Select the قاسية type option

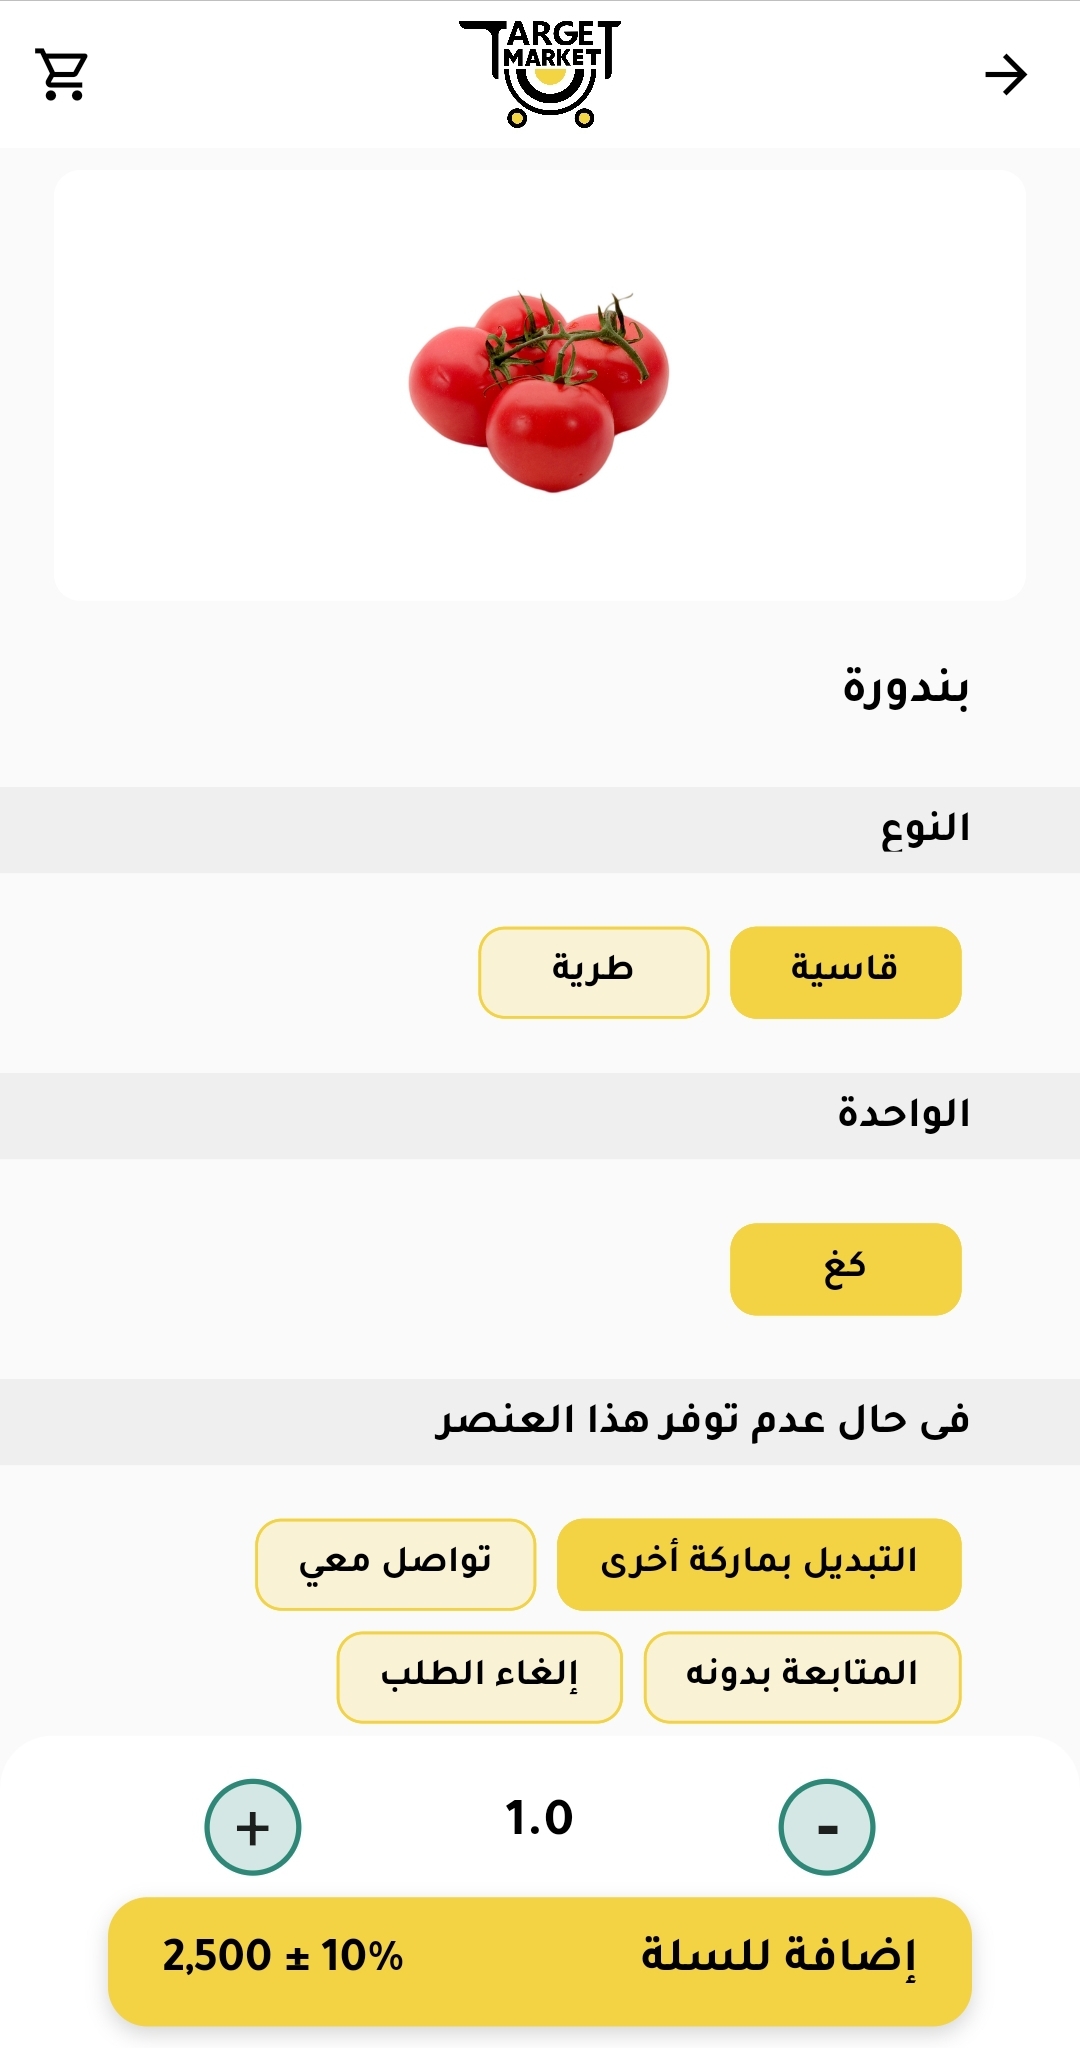845,972
